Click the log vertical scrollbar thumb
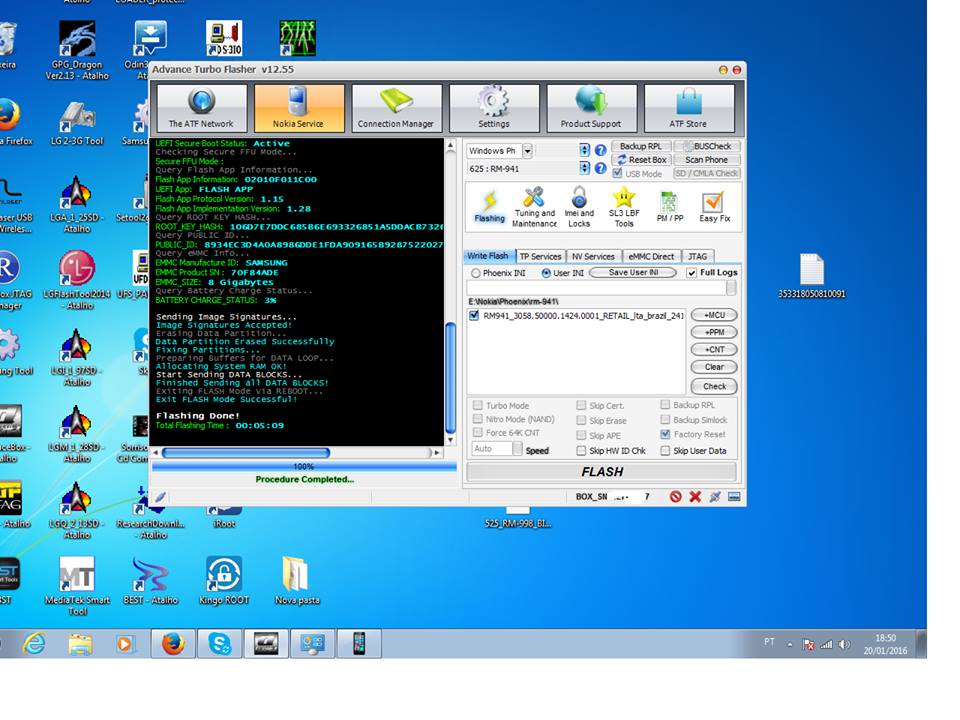The height and width of the screenshot is (720, 960). (x=451, y=378)
